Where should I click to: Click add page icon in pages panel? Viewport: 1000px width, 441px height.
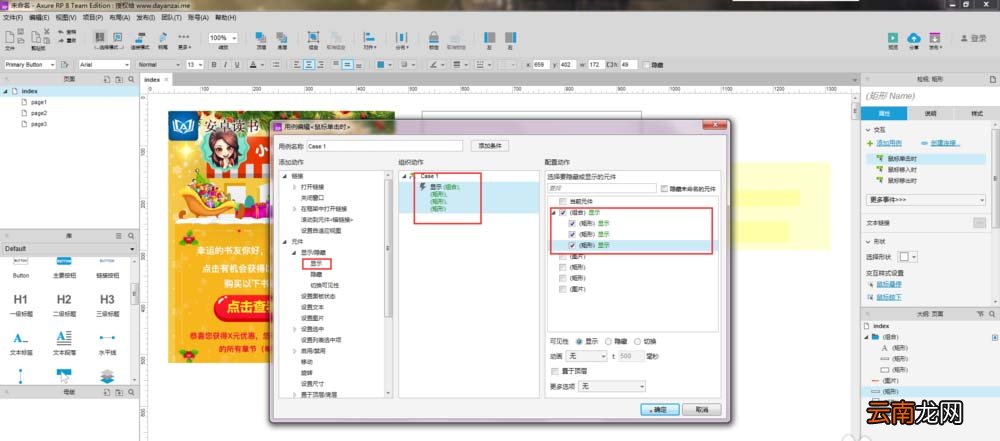(x=107, y=79)
